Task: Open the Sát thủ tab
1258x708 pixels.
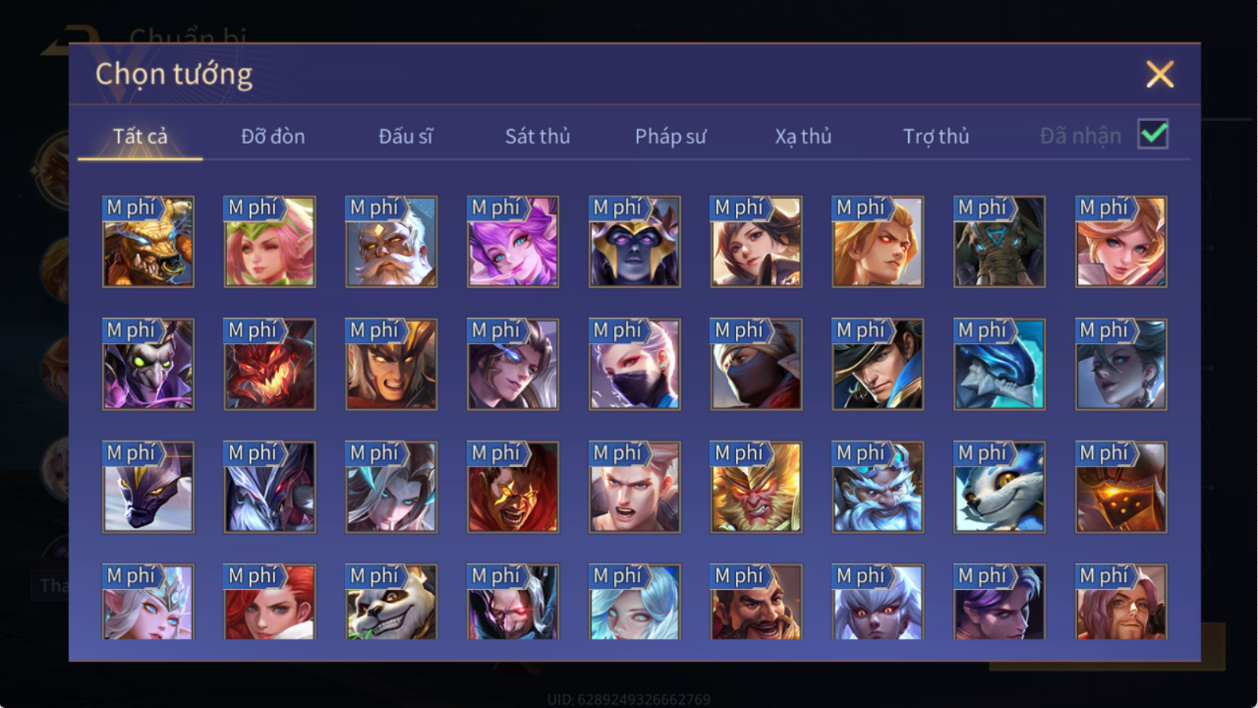Action: [x=537, y=136]
